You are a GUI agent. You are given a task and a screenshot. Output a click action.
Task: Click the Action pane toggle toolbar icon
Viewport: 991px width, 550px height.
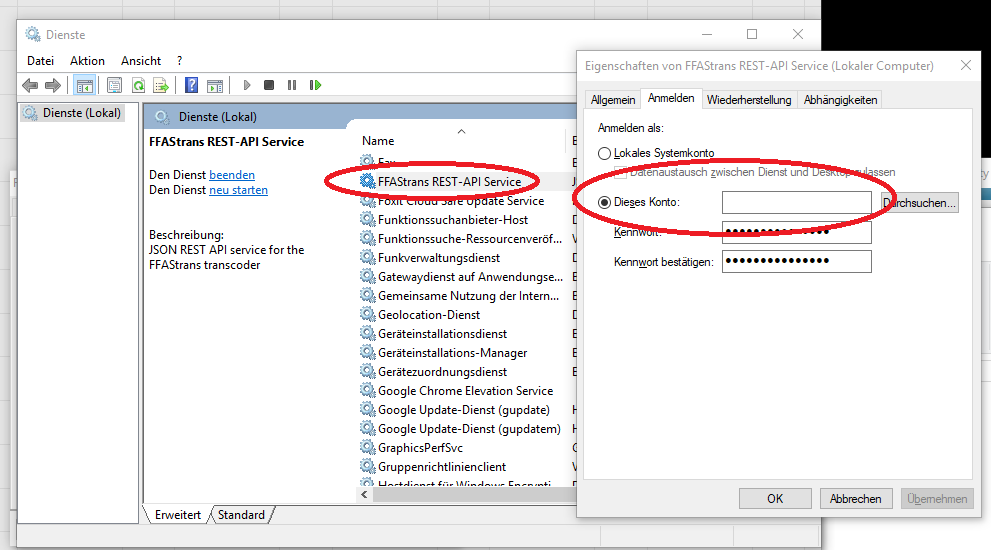tap(215, 85)
